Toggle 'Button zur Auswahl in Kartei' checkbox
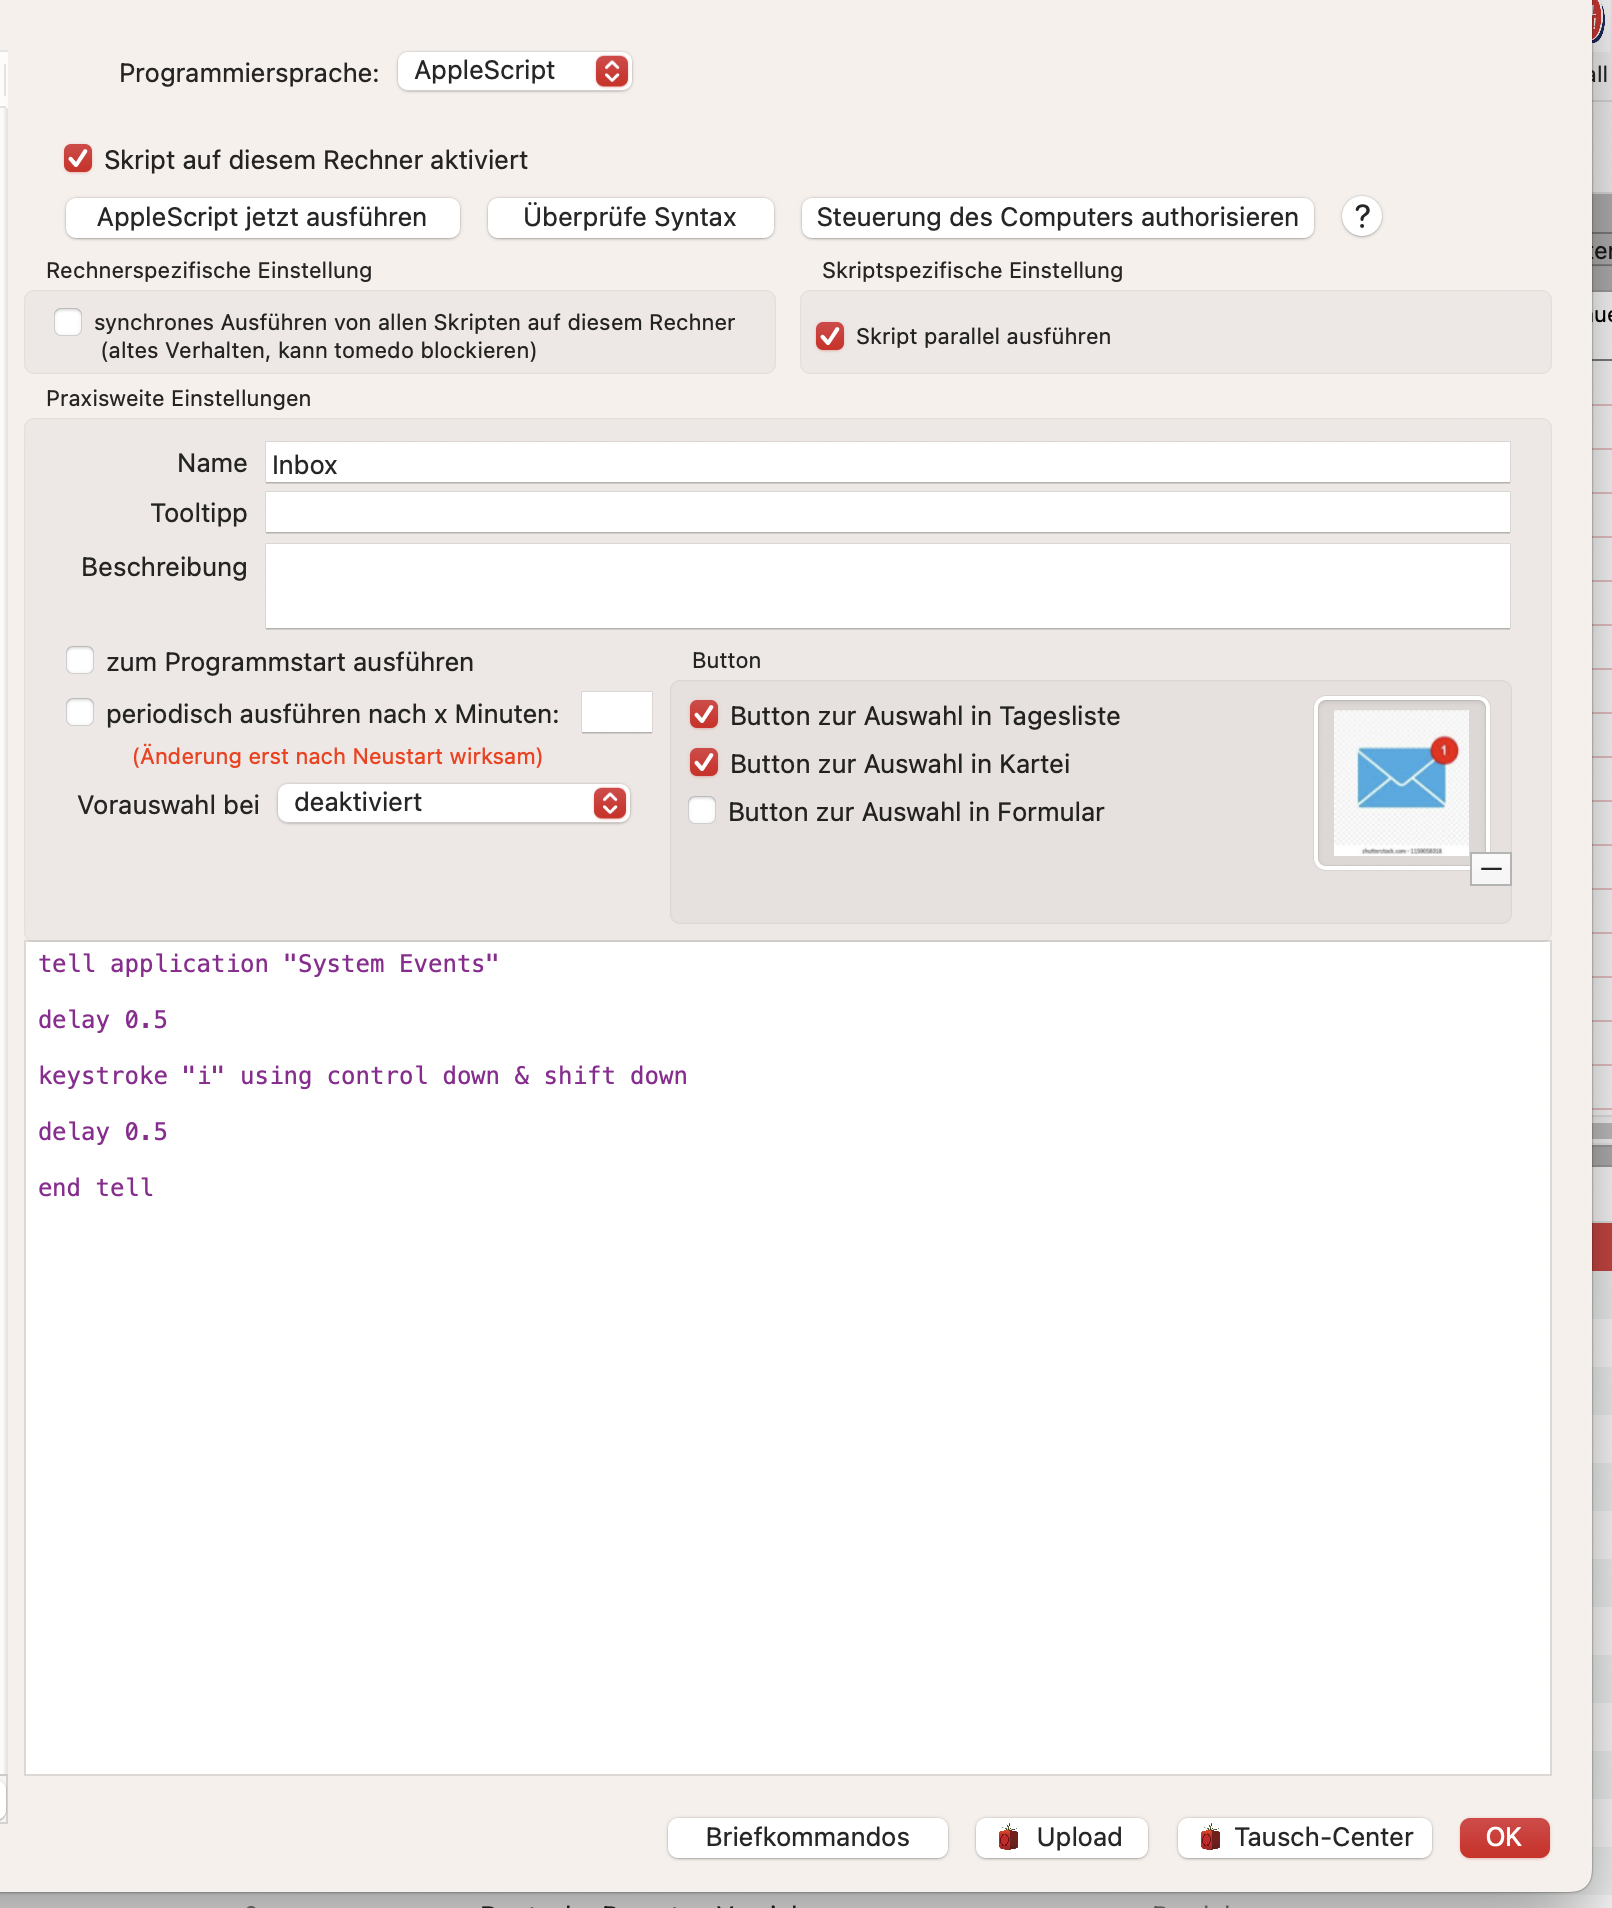The image size is (1612, 1908). click(x=704, y=763)
